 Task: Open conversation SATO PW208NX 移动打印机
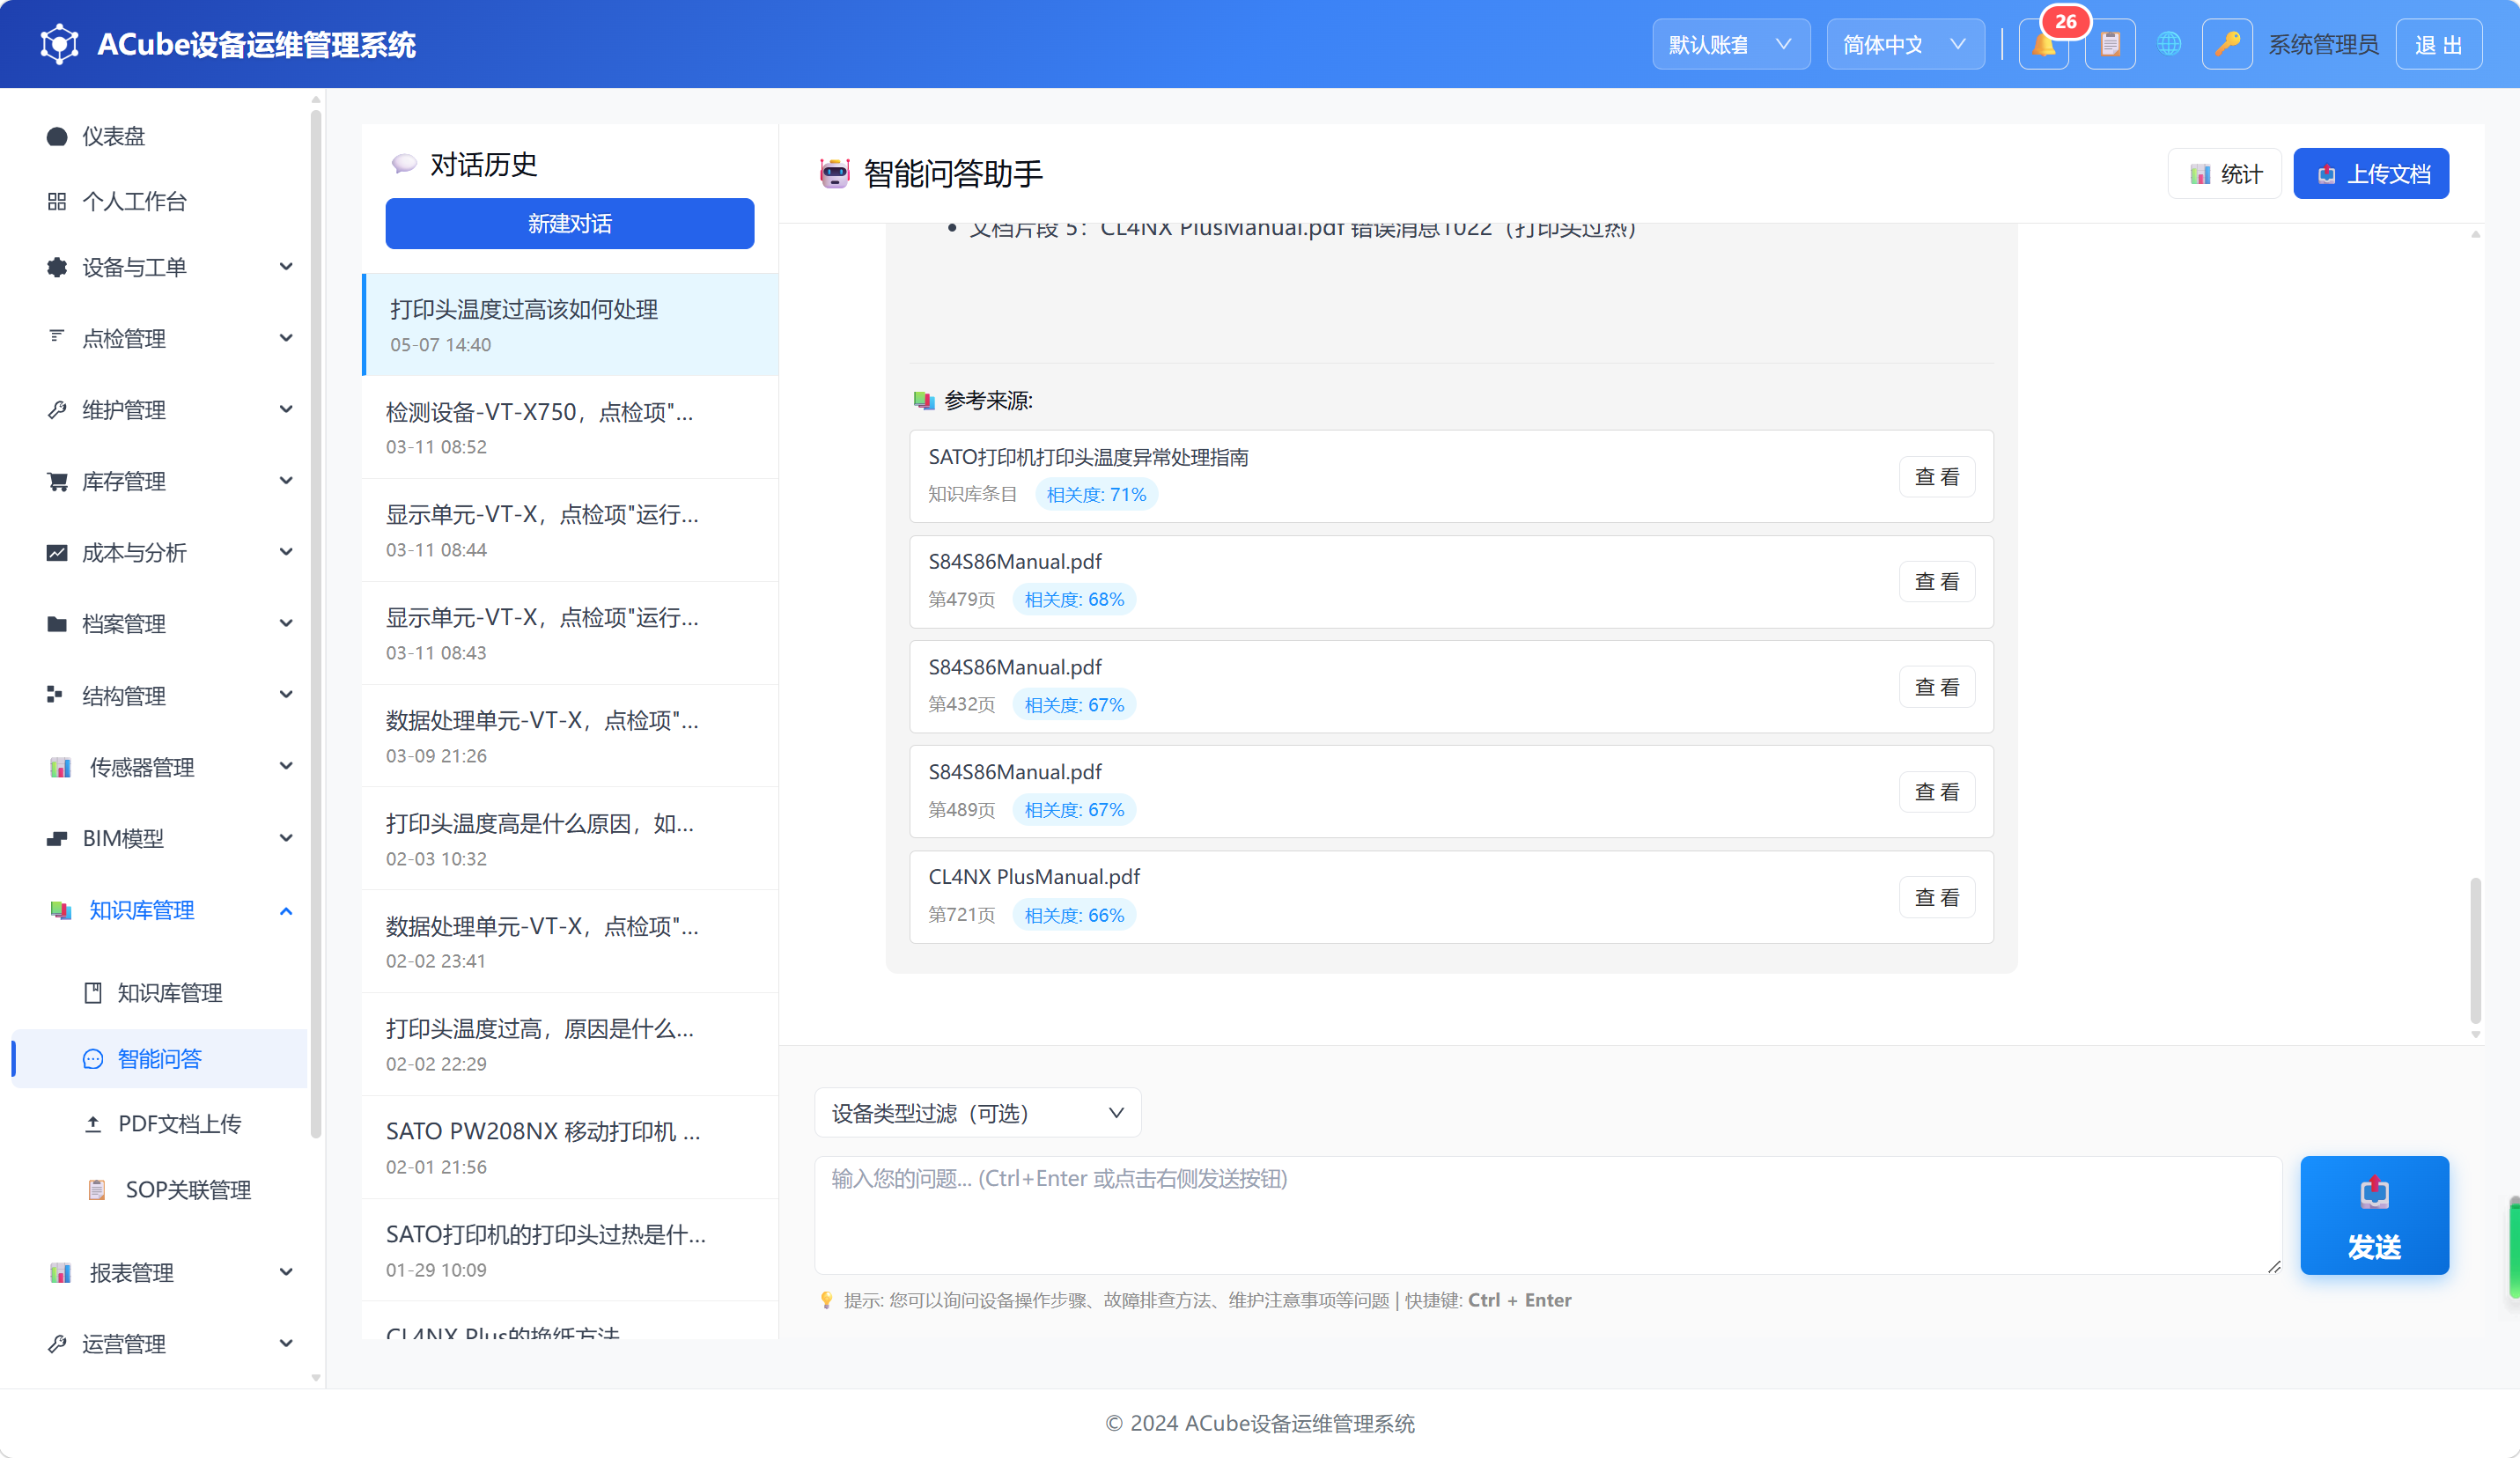[570, 1147]
